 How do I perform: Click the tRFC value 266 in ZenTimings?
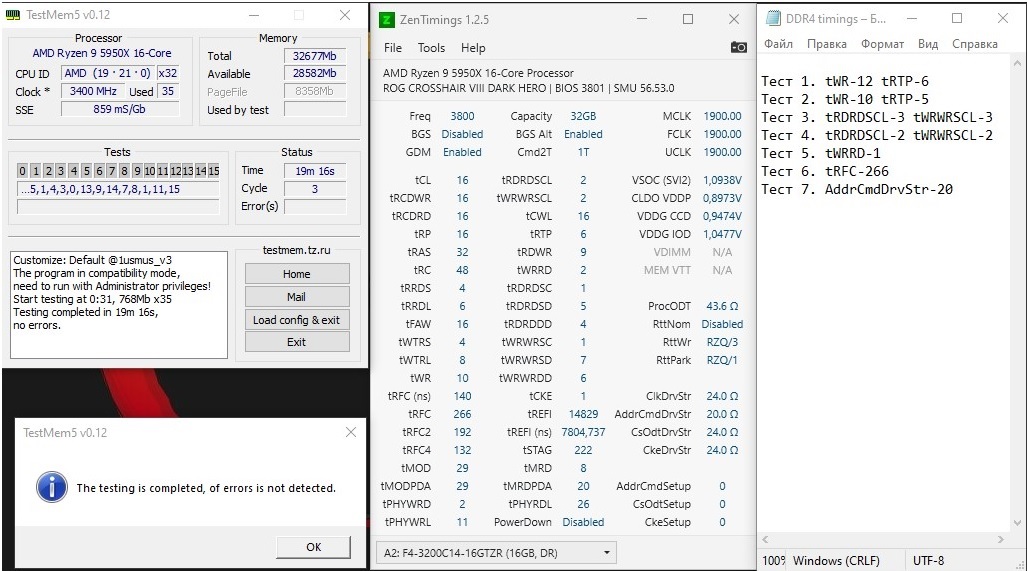pos(462,414)
